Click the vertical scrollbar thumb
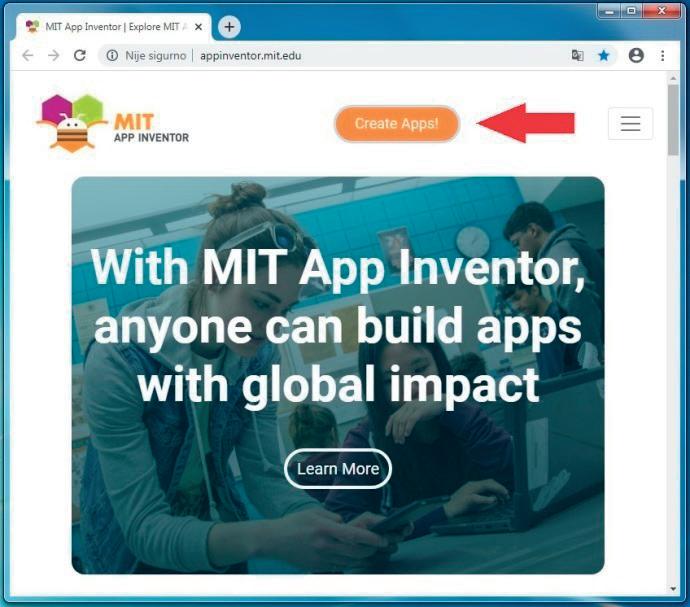This screenshot has height=607, width=690. click(x=673, y=120)
